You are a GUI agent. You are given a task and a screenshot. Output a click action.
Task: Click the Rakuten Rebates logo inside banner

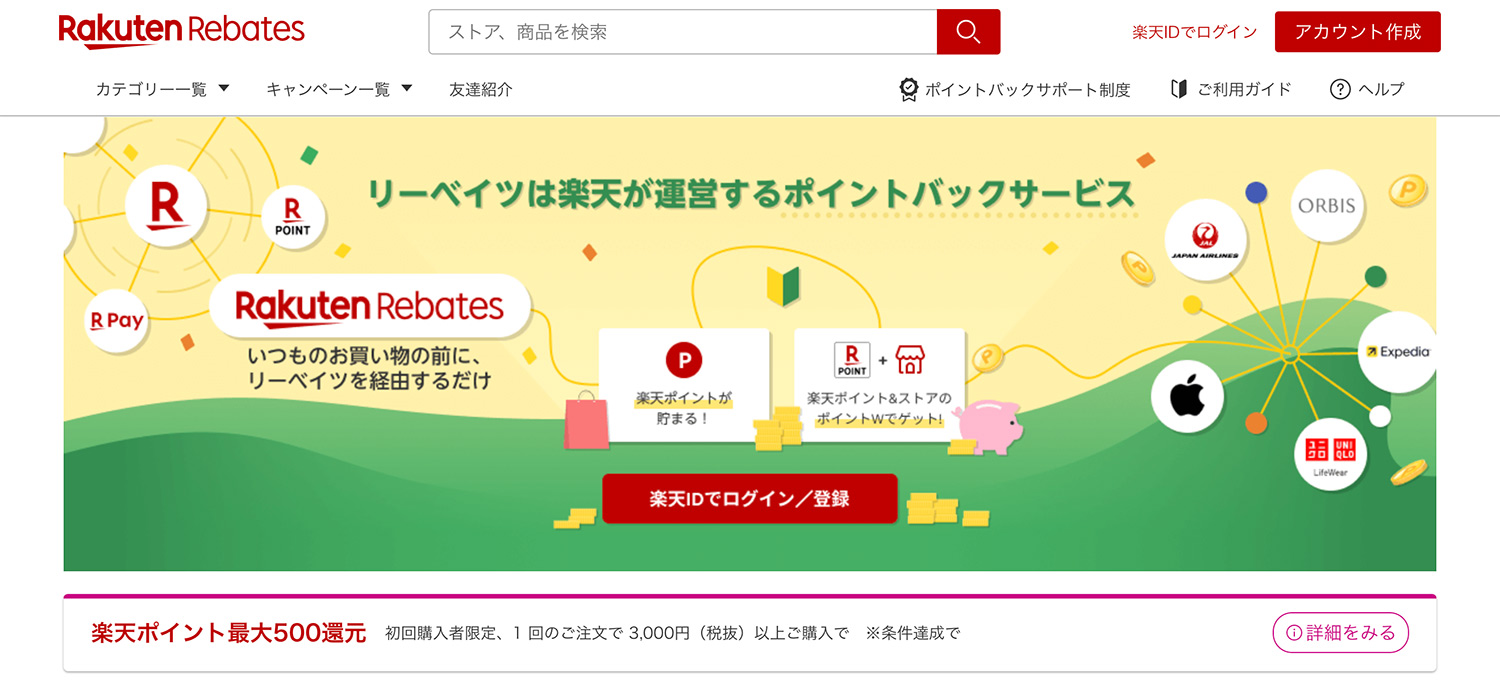coord(370,306)
